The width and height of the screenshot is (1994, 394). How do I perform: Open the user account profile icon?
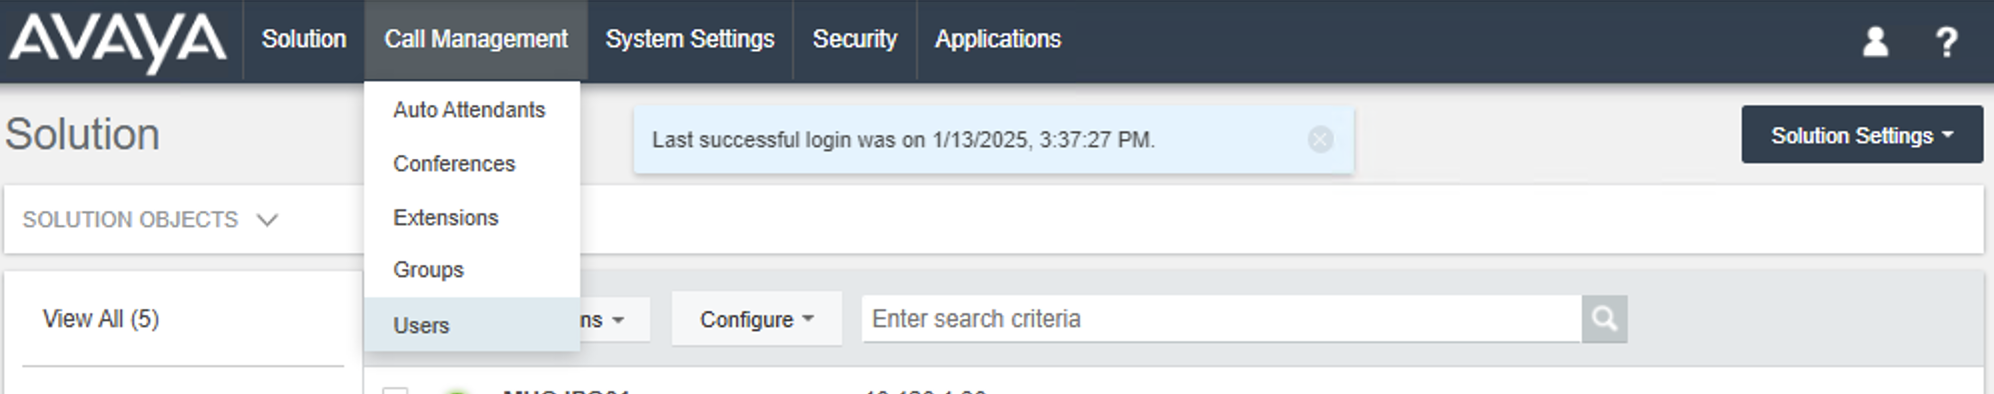pyautogui.click(x=1875, y=41)
